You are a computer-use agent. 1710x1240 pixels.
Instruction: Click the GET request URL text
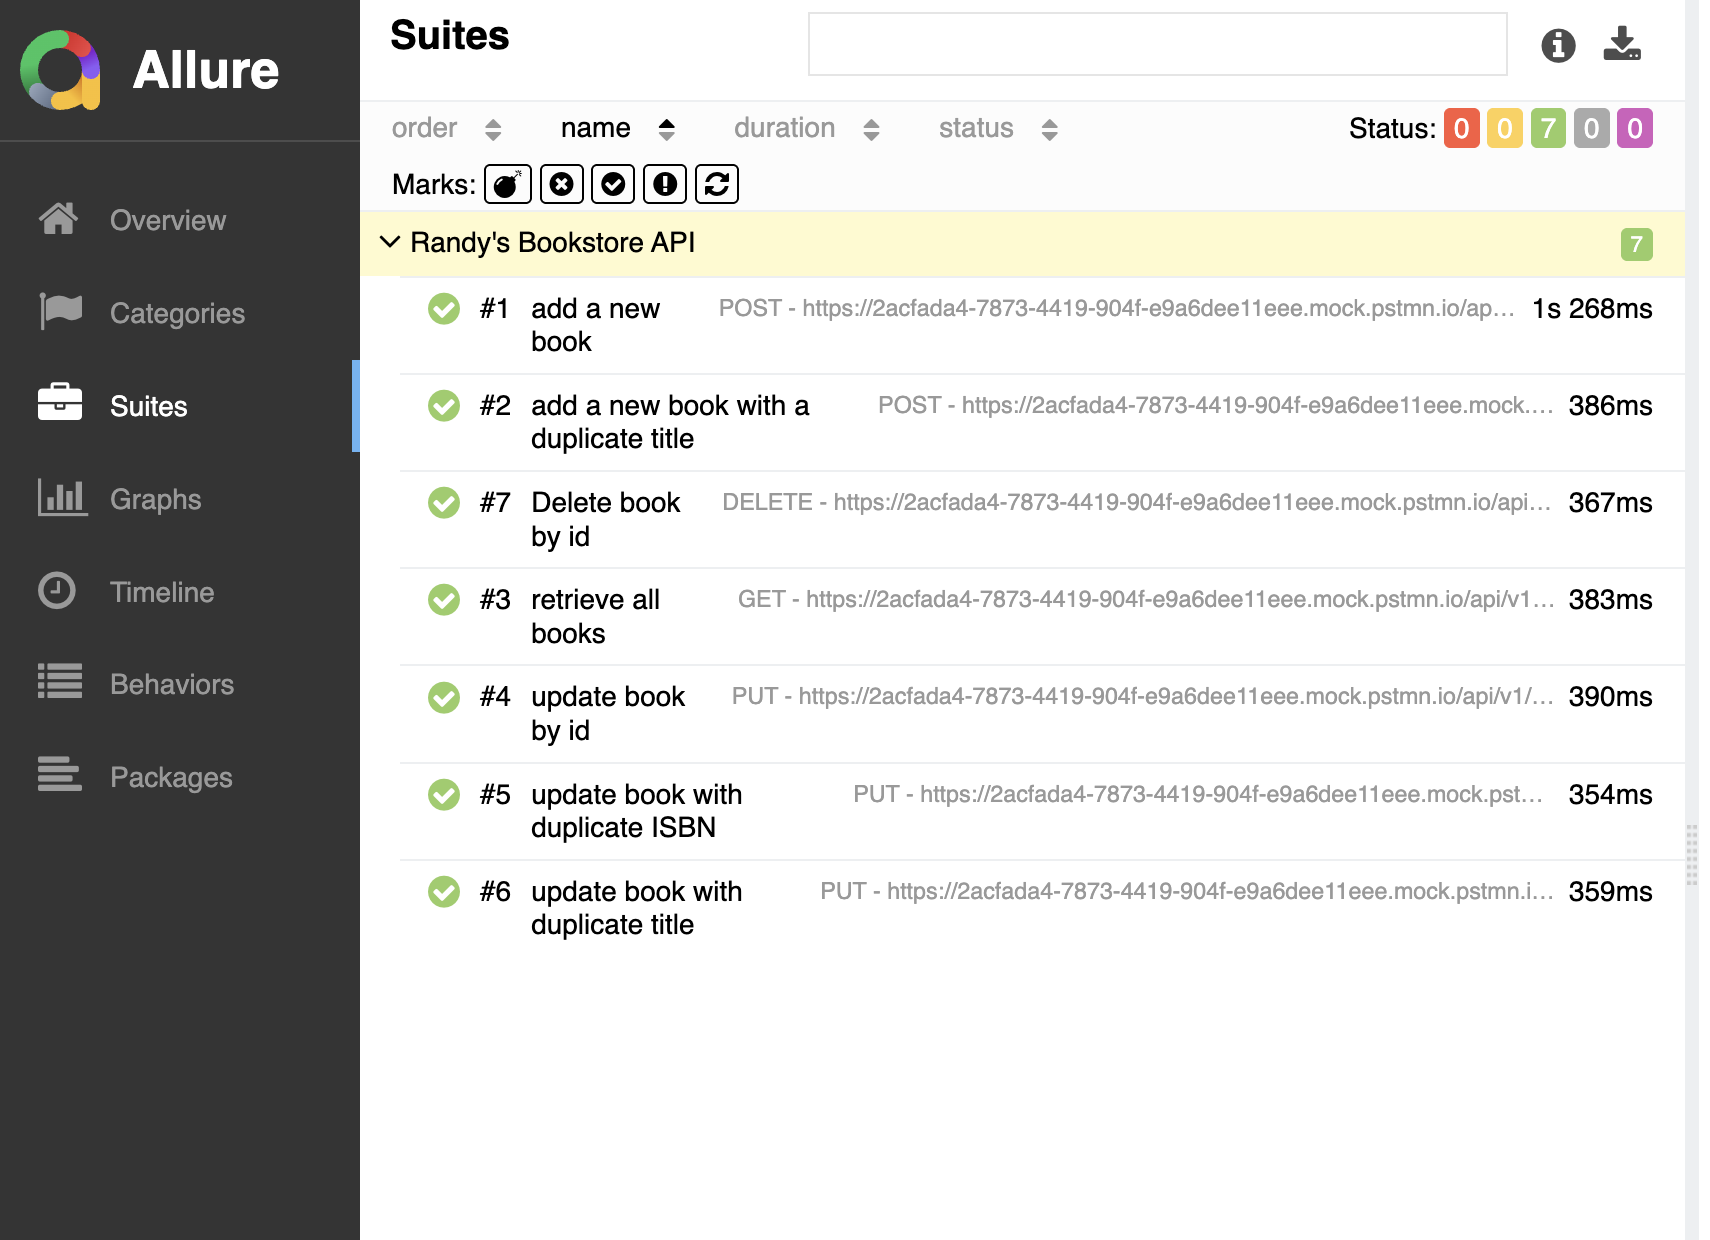1146,599
